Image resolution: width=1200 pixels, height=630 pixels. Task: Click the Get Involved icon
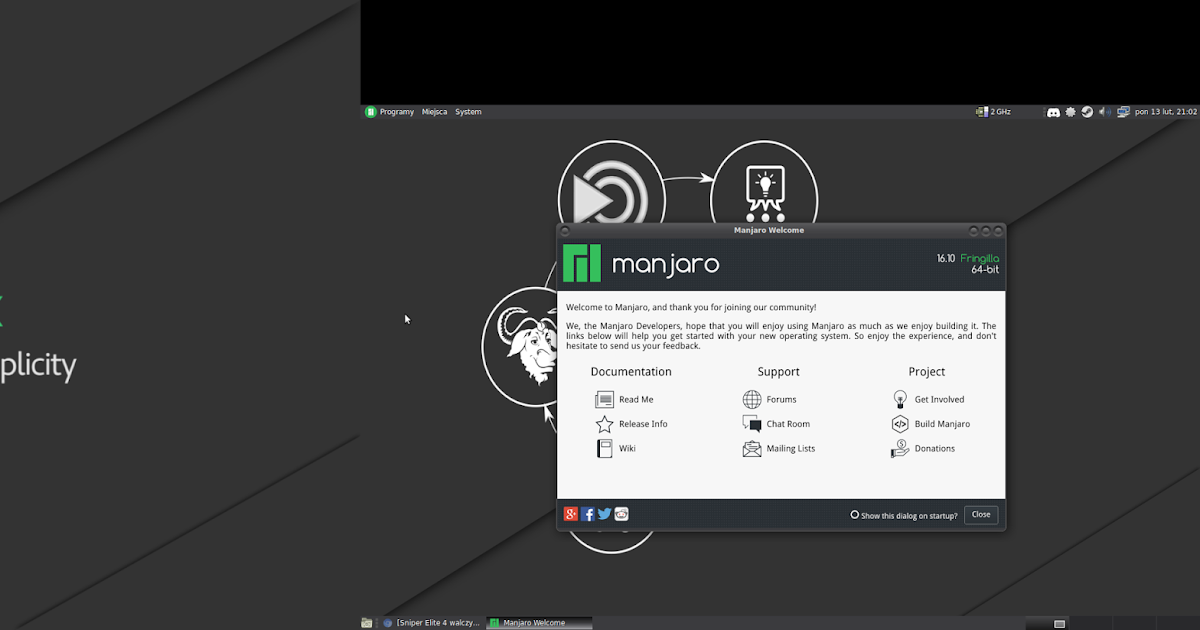(x=898, y=399)
